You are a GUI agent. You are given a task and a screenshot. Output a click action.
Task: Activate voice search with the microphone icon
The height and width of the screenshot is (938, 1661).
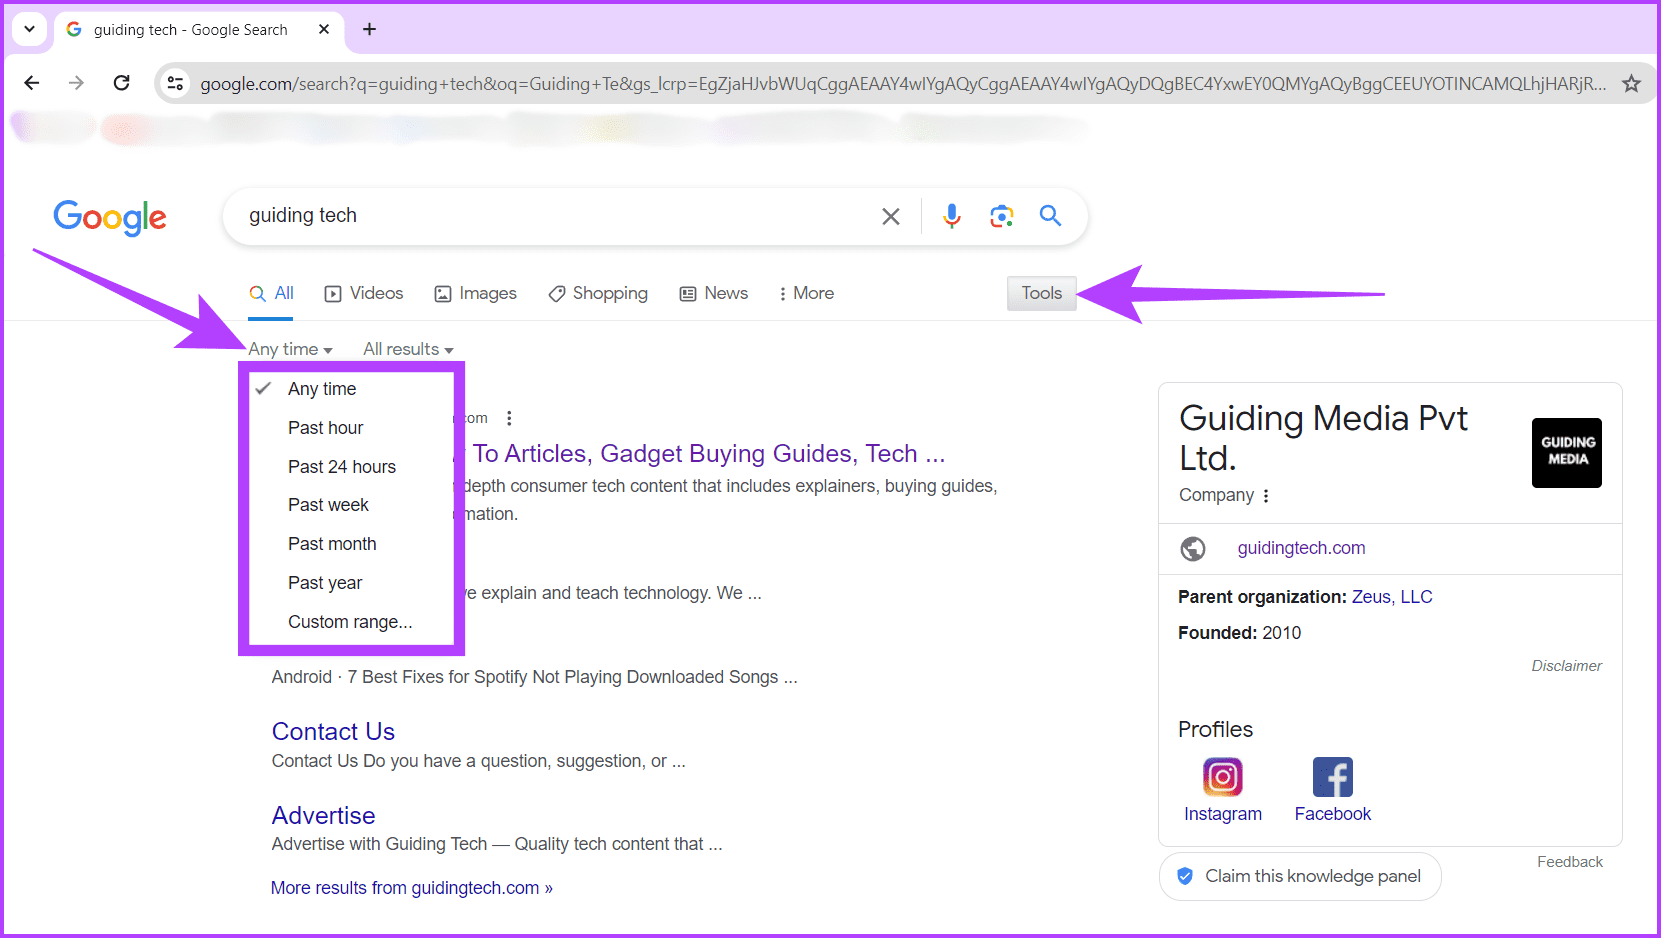pyautogui.click(x=950, y=216)
